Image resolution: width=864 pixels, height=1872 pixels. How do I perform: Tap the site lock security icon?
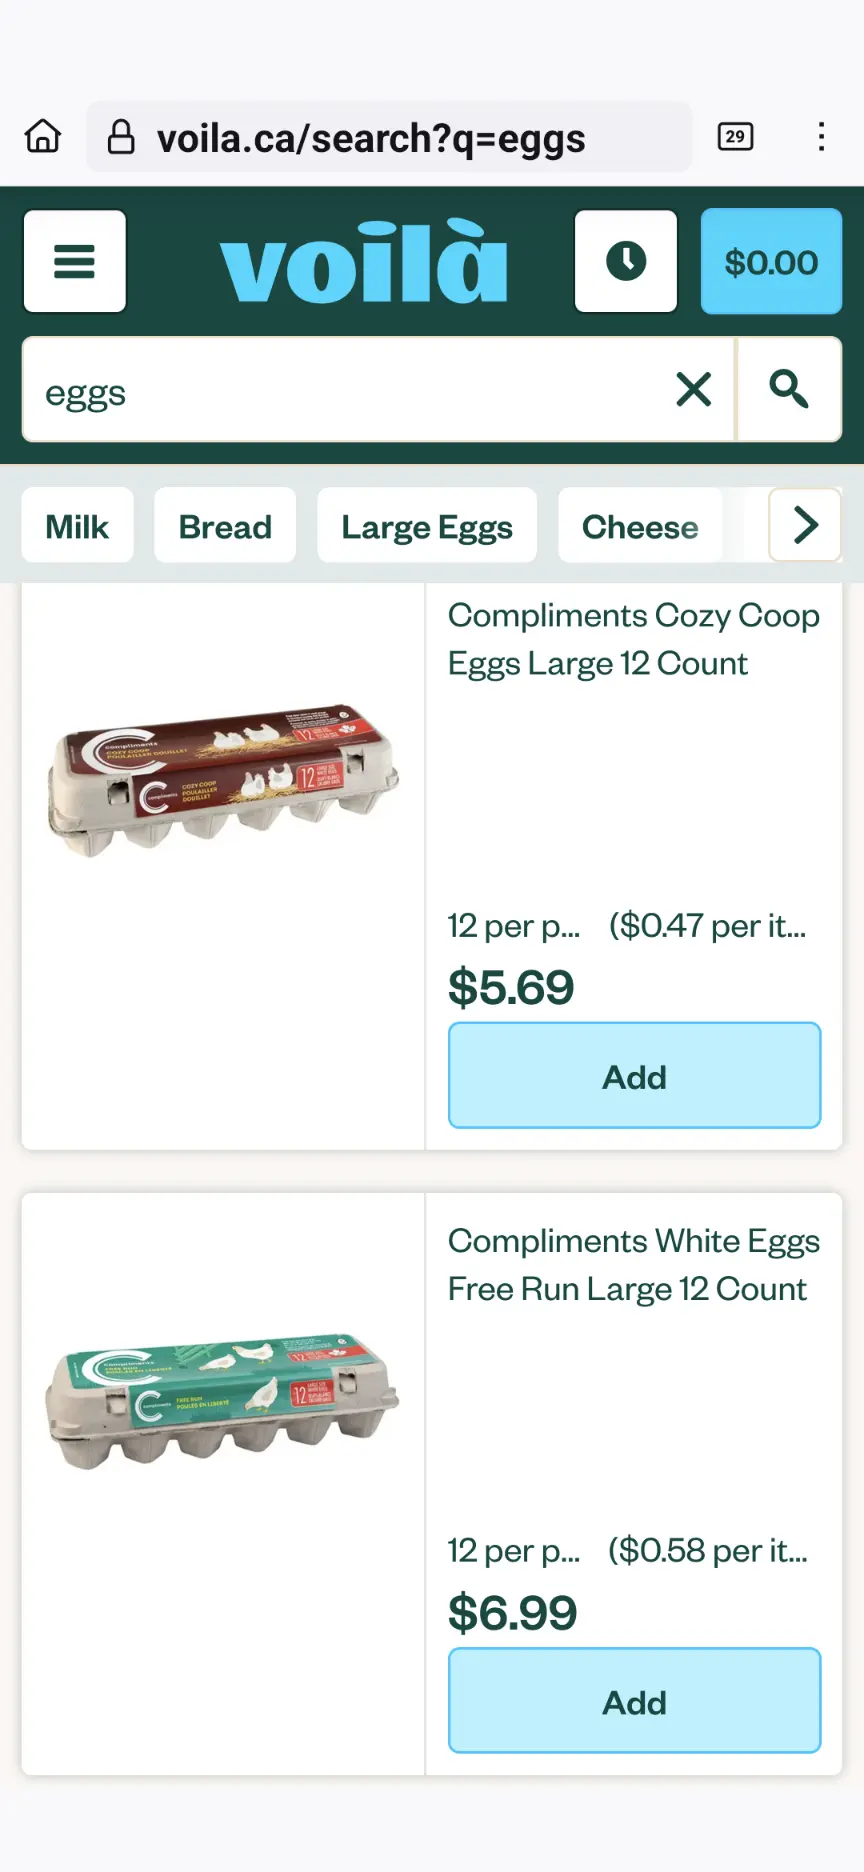click(121, 137)
